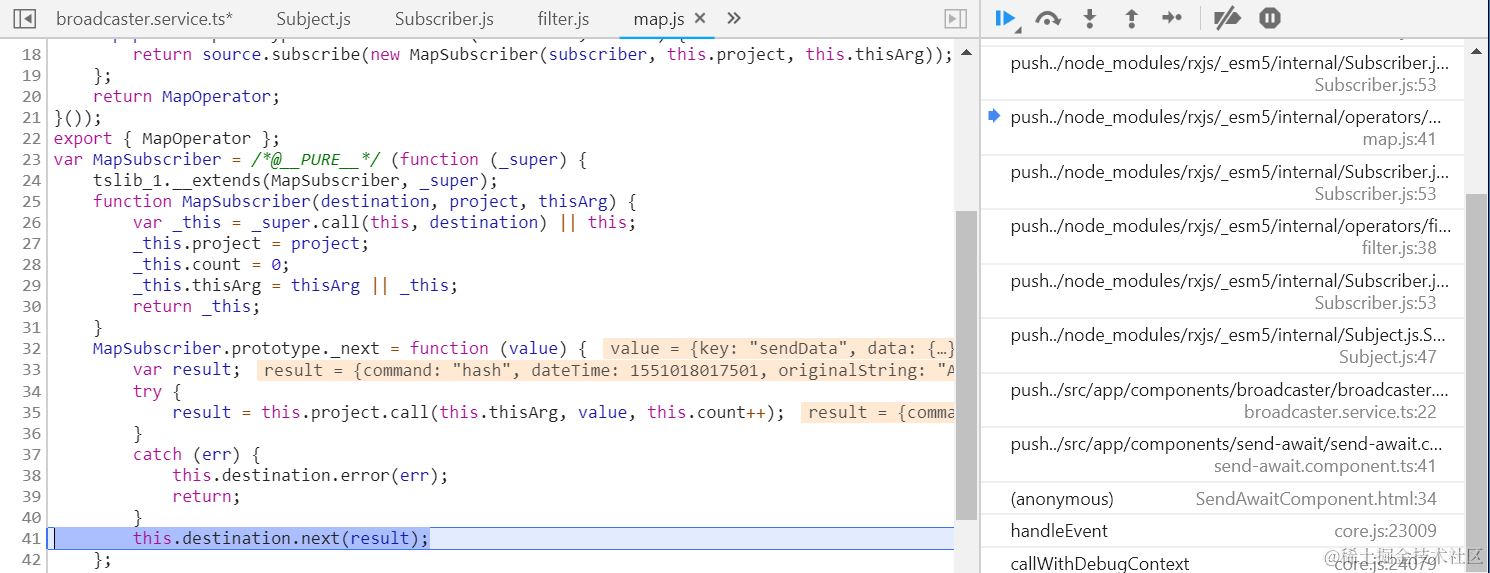Select call stack frame broadcaster.service.ts:22
Viewport: 1490px width, 573px height.
pyautogui.click(x=1222, y=400)
